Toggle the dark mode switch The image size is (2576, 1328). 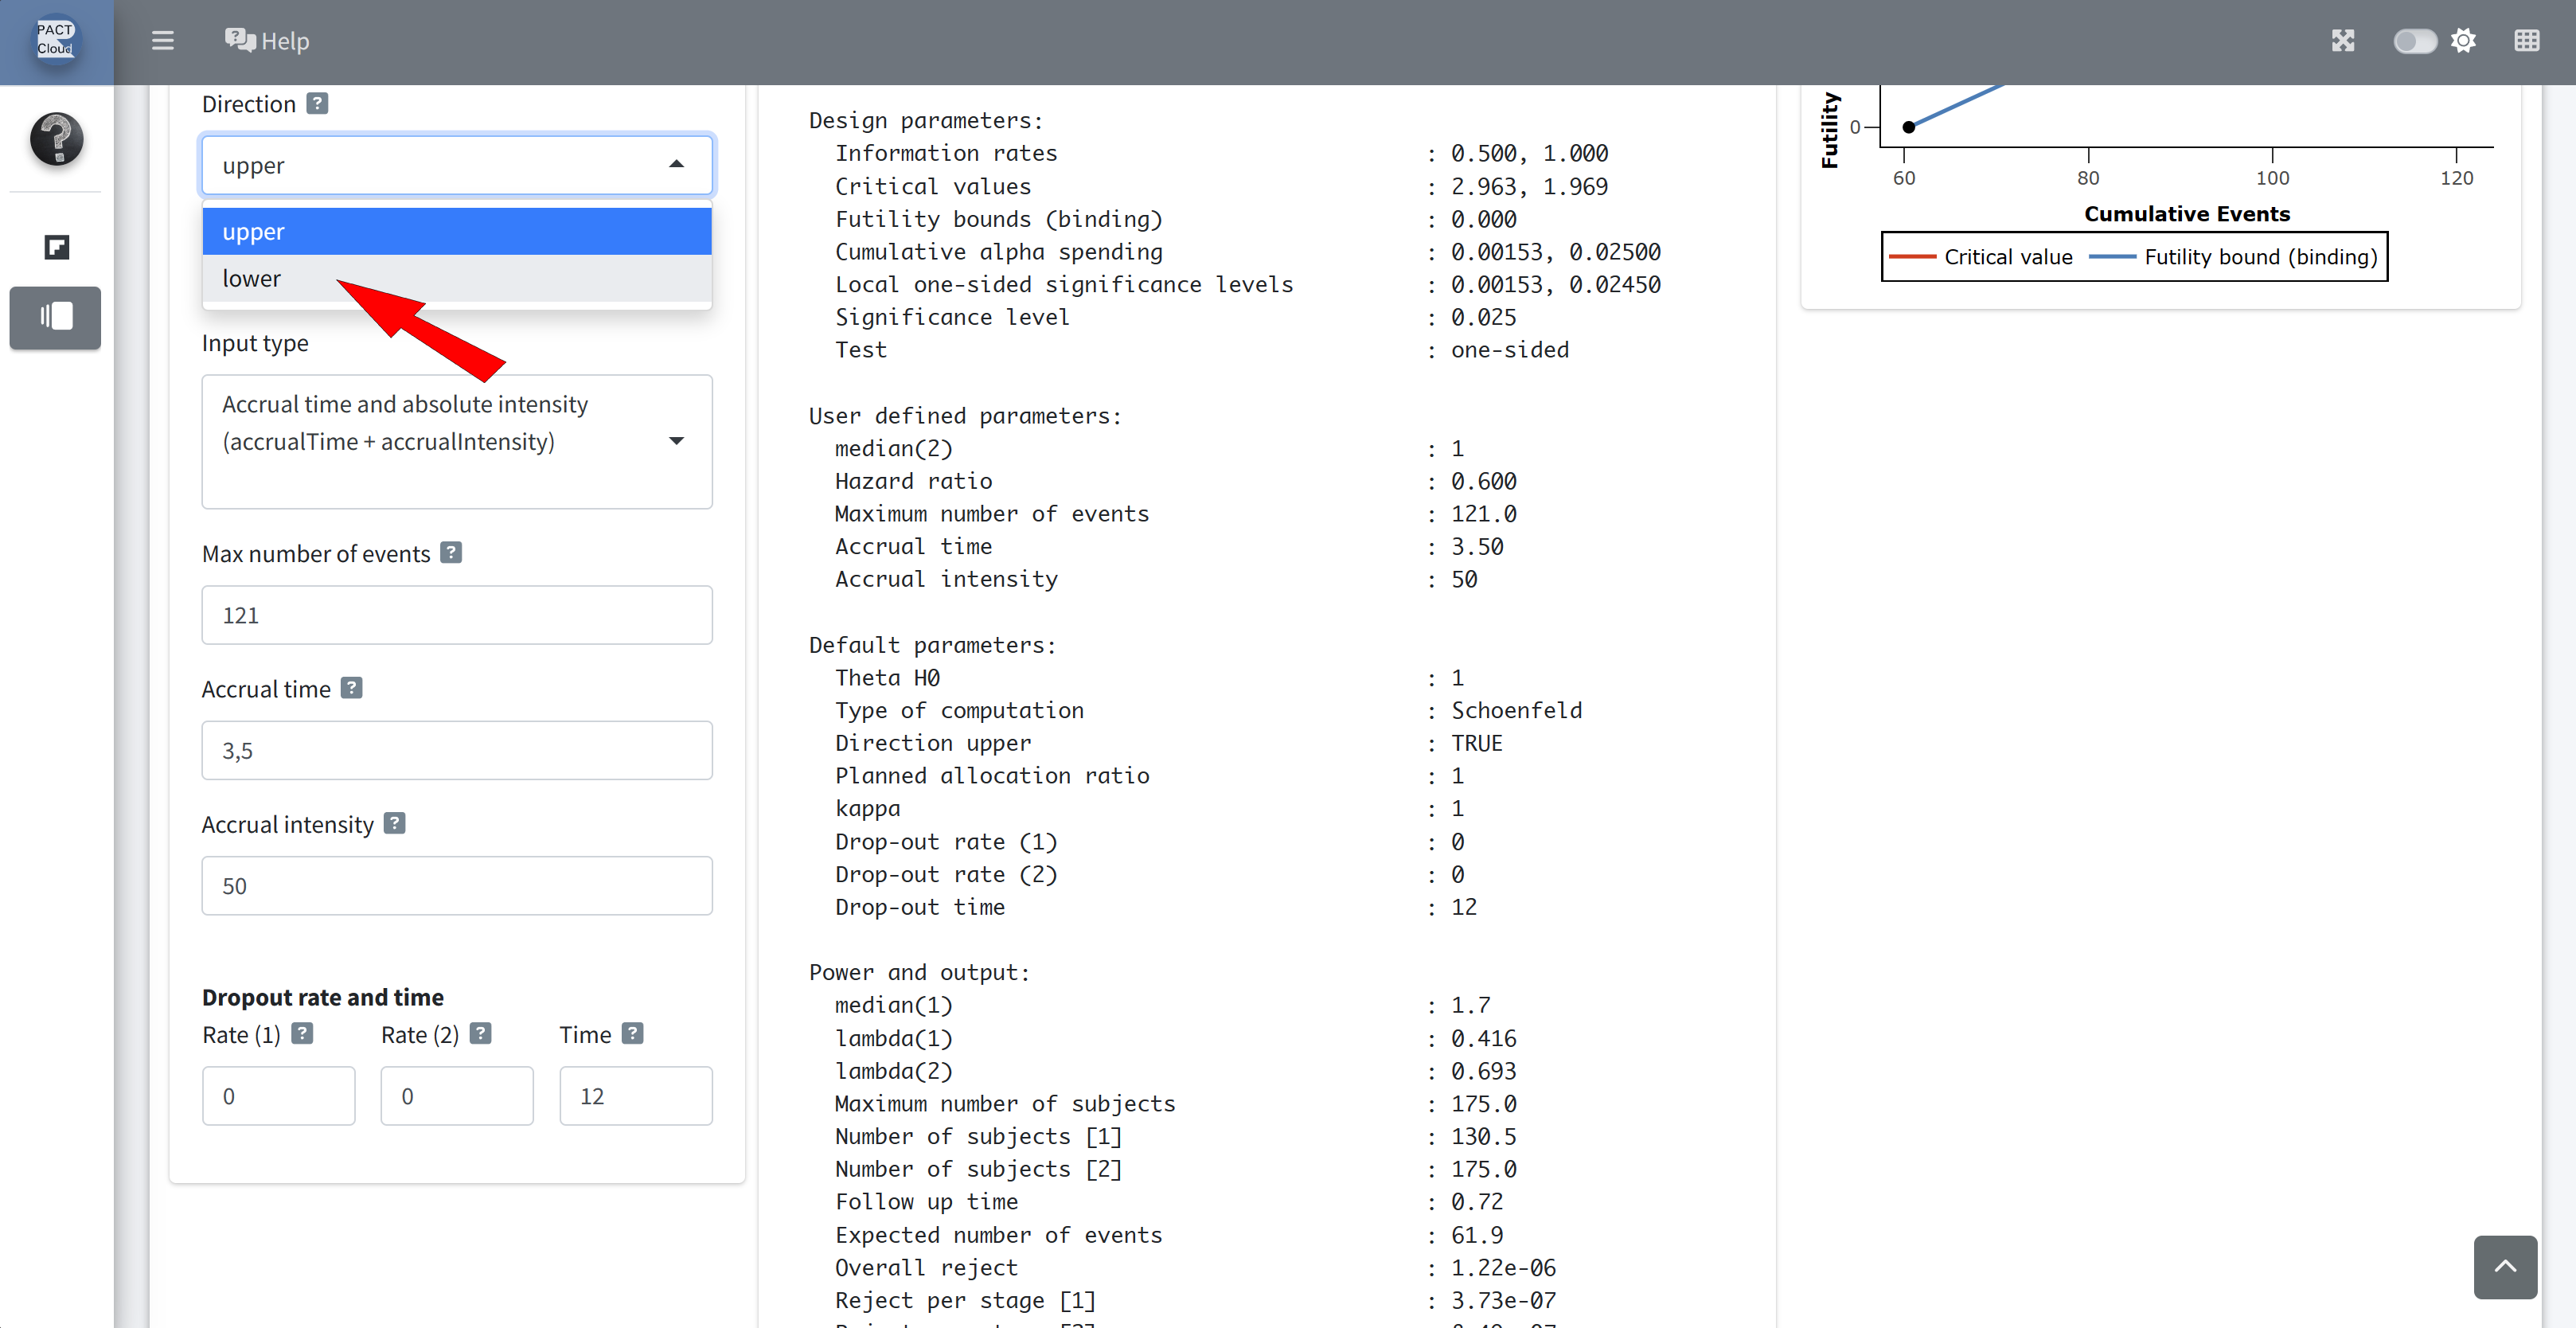(x=2414, y=41)
